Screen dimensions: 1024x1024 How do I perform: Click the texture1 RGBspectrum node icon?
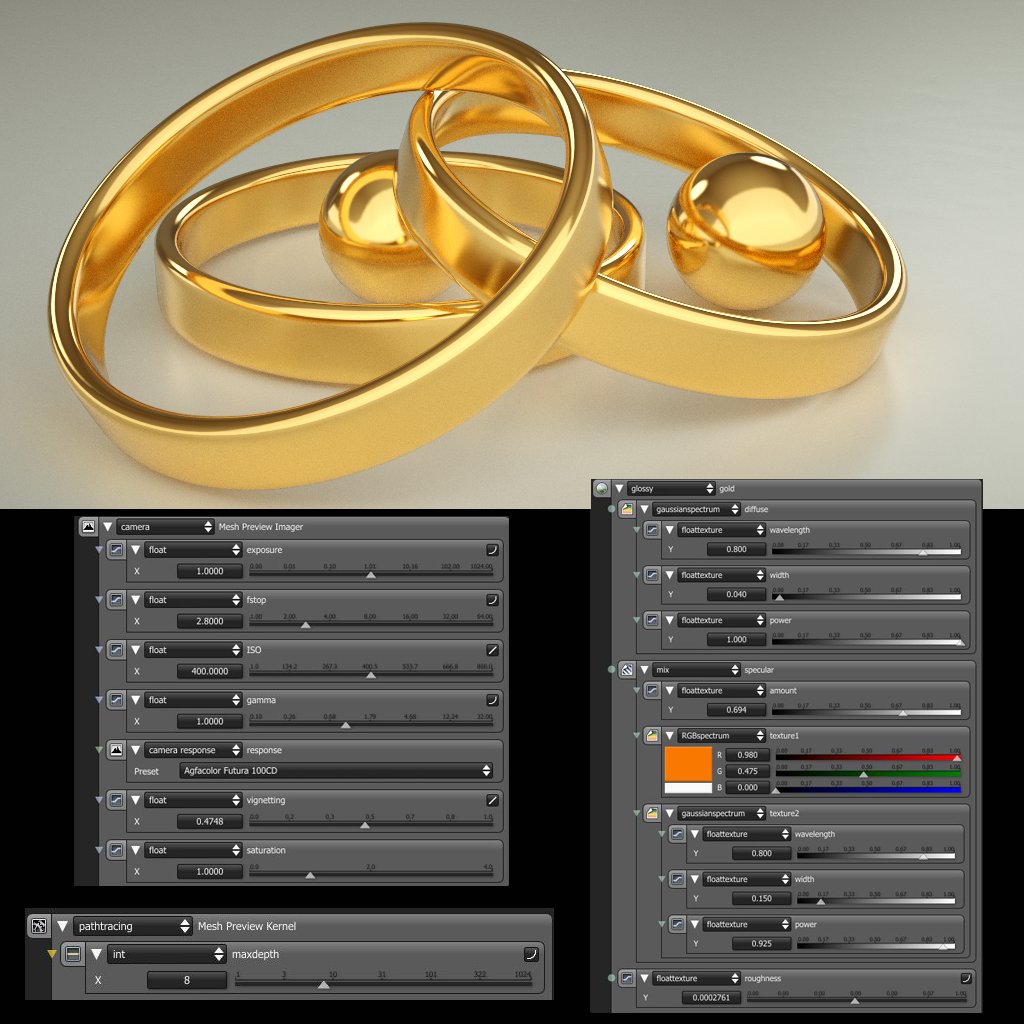coord(652,736)
